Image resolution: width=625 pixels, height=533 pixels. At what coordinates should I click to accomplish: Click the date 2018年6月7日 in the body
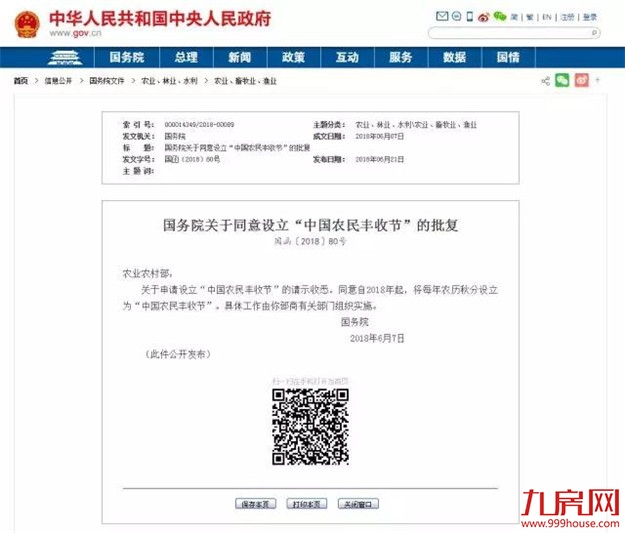coord(377,338)
